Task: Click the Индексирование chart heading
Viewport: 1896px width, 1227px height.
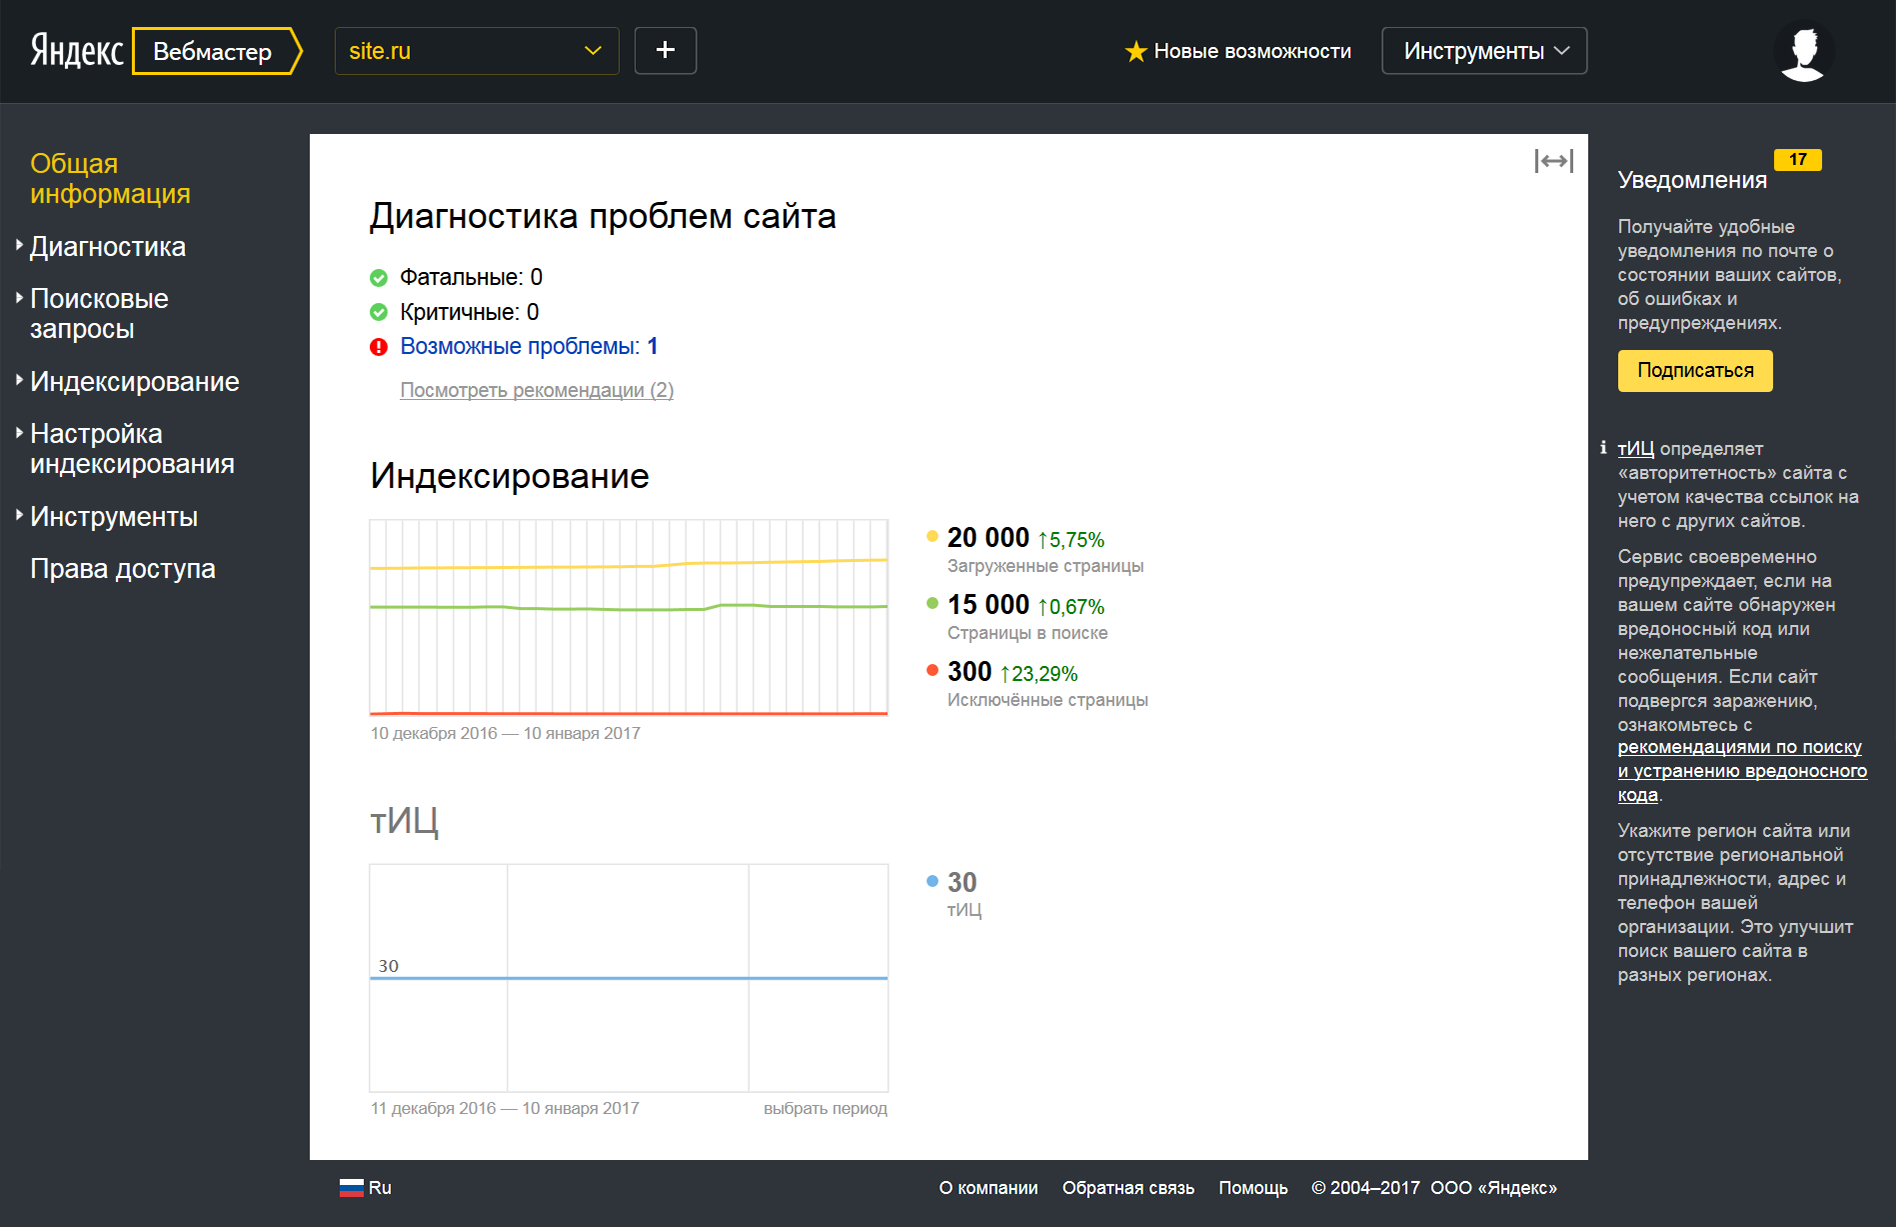Action: tap(510, 475)
